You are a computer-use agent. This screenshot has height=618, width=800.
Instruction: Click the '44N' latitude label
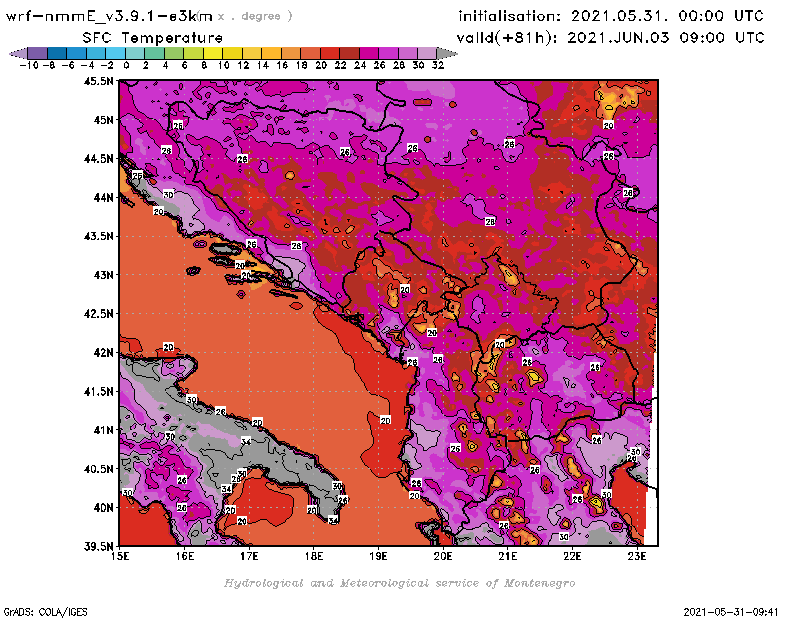104,197
